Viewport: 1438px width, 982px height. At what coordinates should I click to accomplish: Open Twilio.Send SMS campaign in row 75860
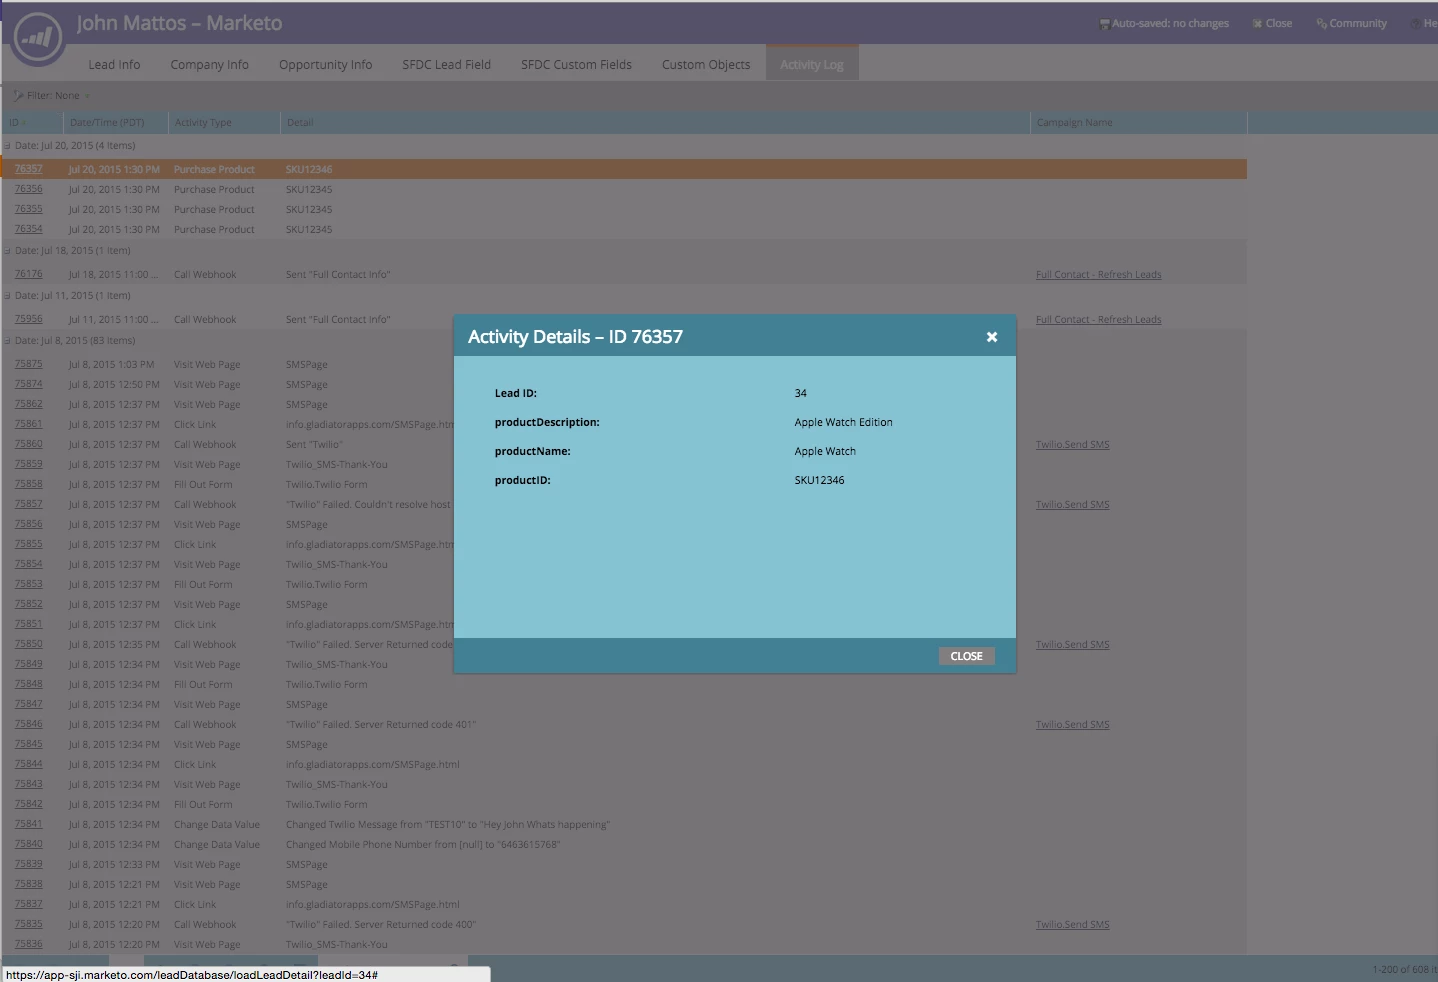(1072, 444)
